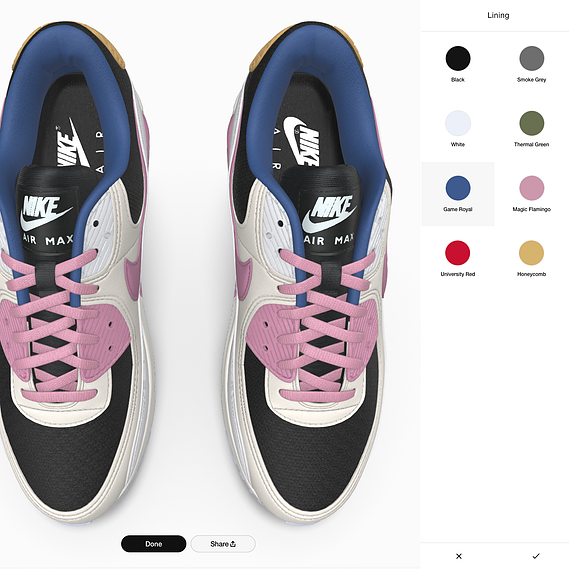569x569 pixels.
Task: Pick the Honeycomb yellow swatch
Action: point(531,253)
